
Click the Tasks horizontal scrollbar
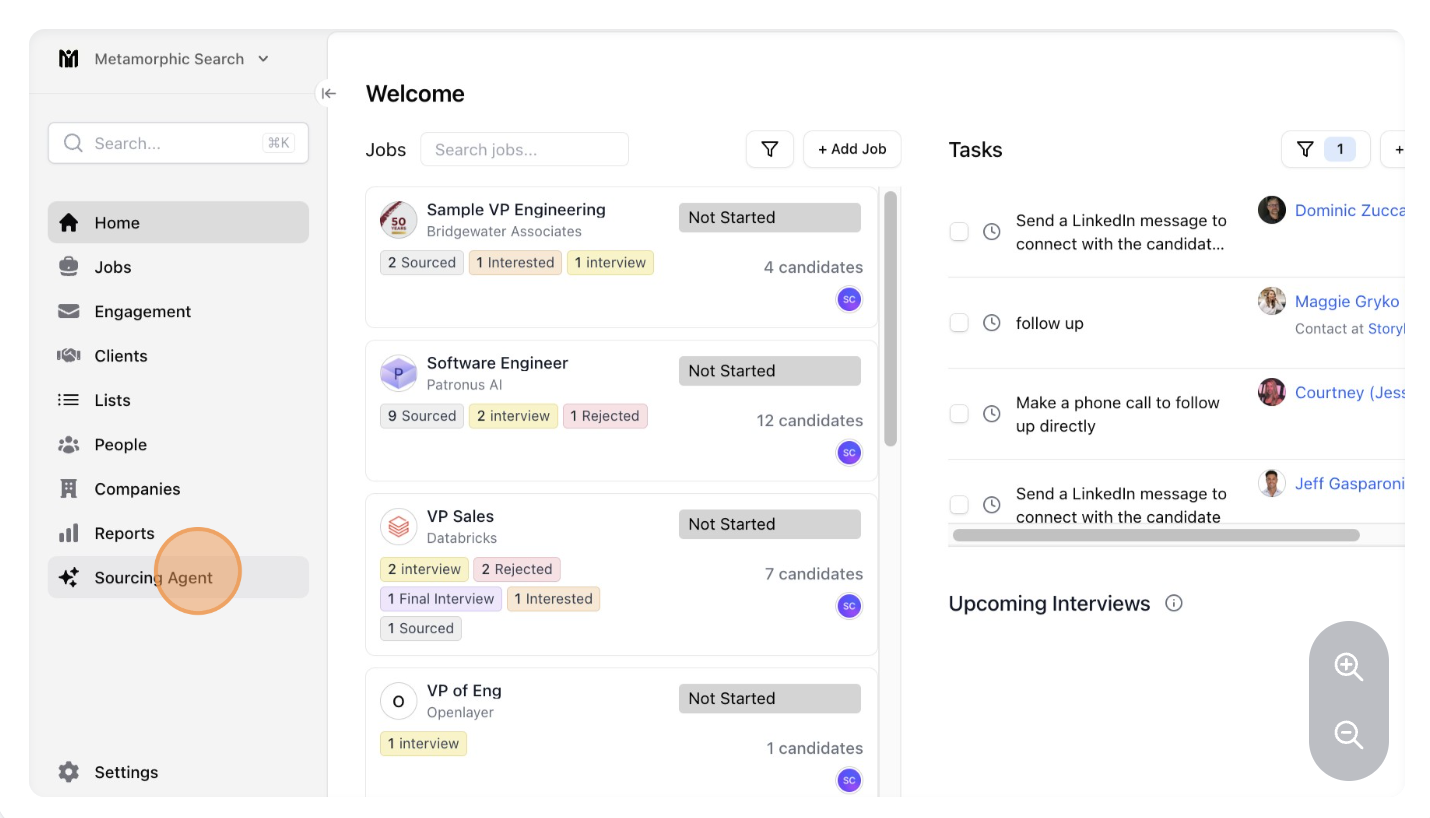(x=1156, y=535)
